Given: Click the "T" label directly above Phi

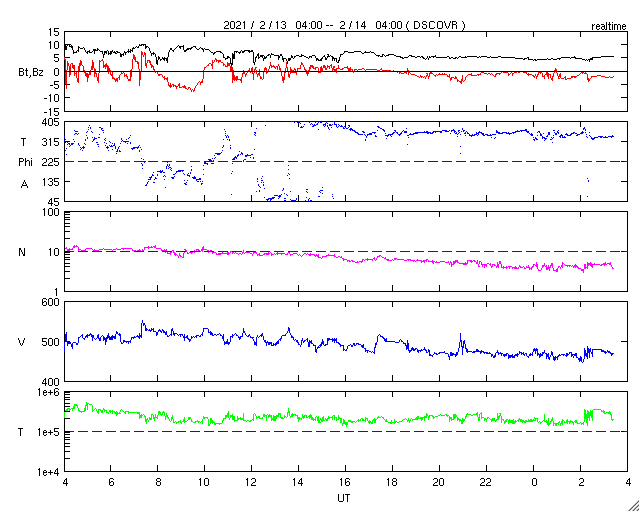Looking at the screenshot, I should [23, 142].
